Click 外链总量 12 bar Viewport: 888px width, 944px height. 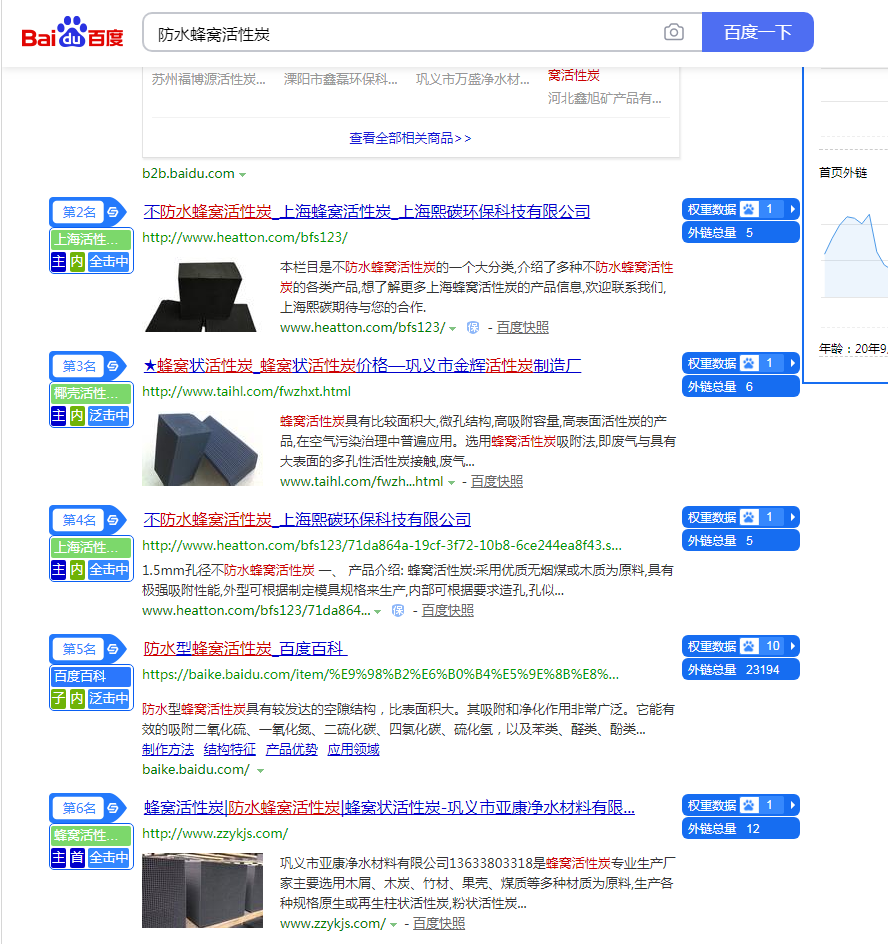point(741,829)
